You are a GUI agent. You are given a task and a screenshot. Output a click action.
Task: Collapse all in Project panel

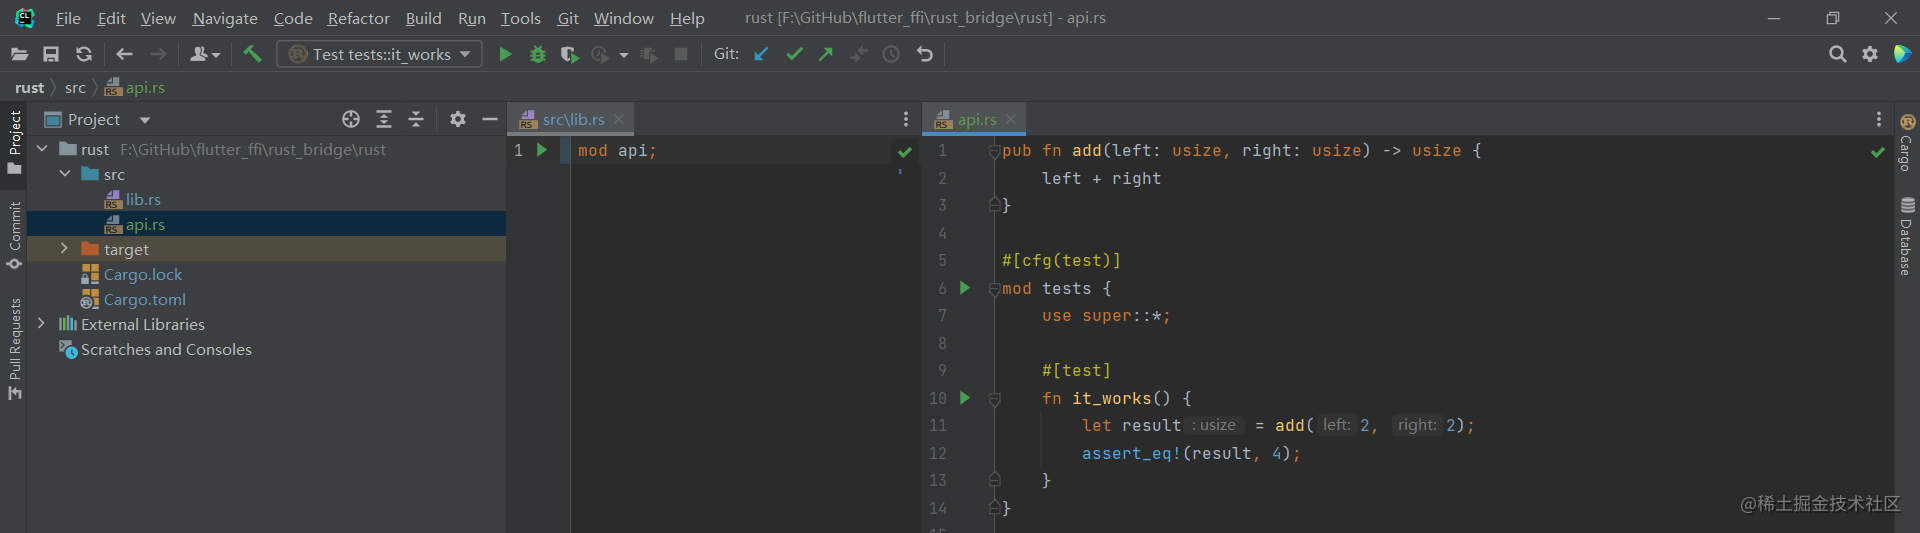click(416, 119)
